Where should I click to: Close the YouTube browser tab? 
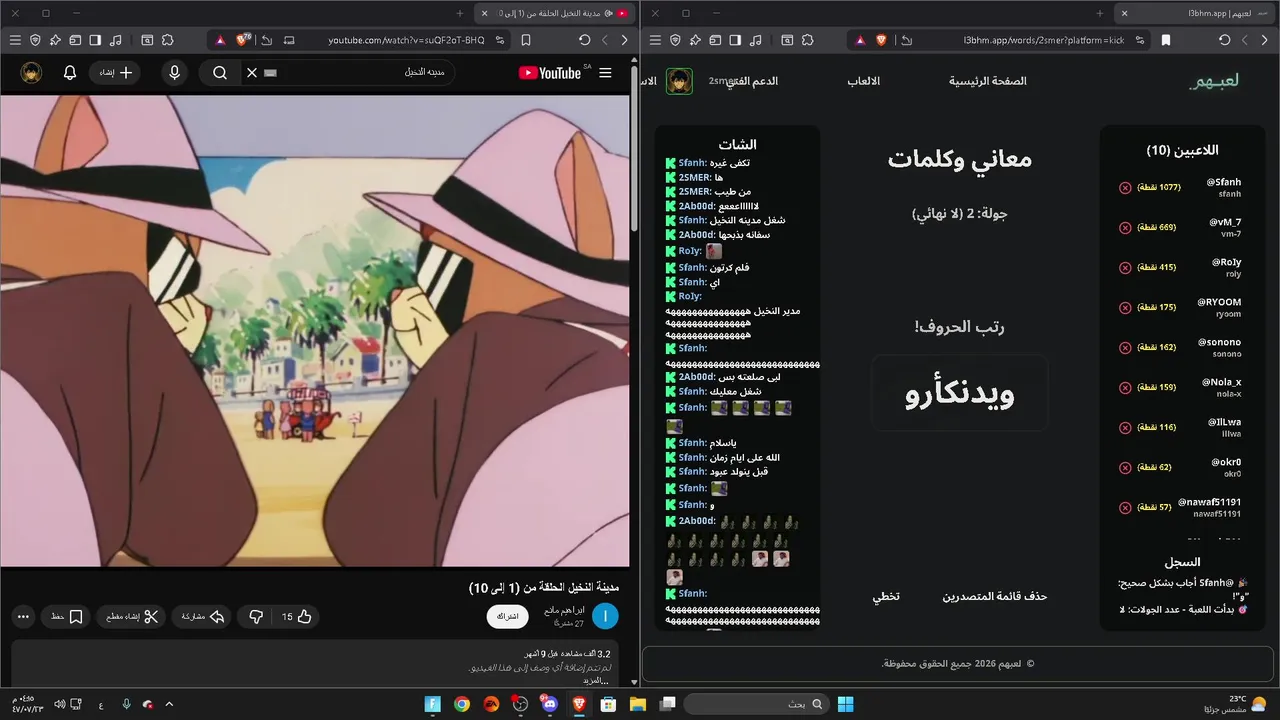coord(484,13)
